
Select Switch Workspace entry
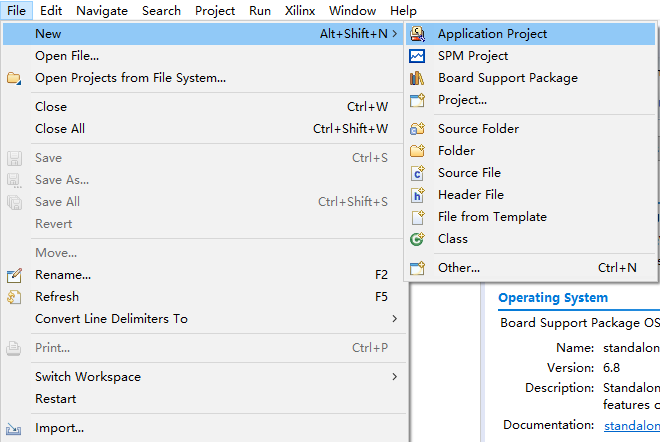pos(203,377)
